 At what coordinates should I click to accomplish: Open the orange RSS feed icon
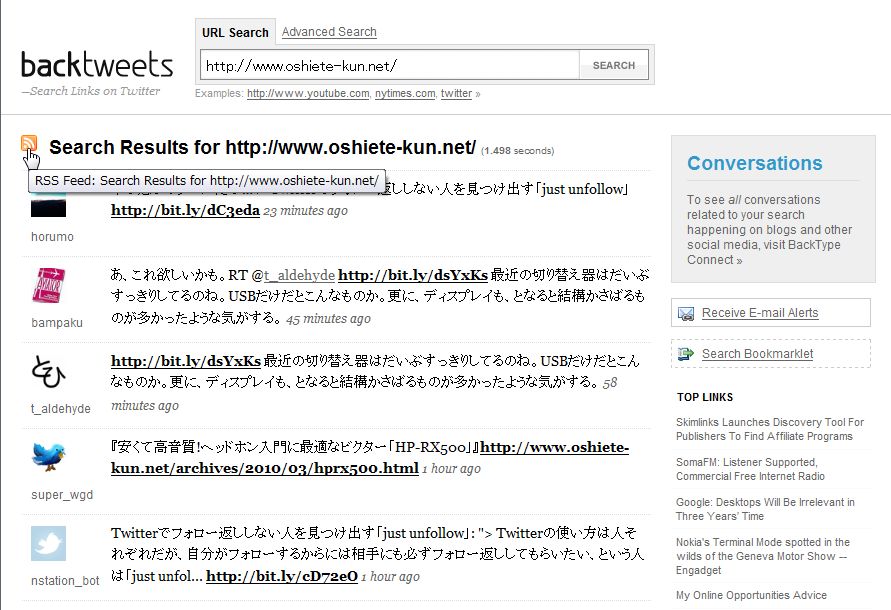pyautogui.click(x=29, y=144)
